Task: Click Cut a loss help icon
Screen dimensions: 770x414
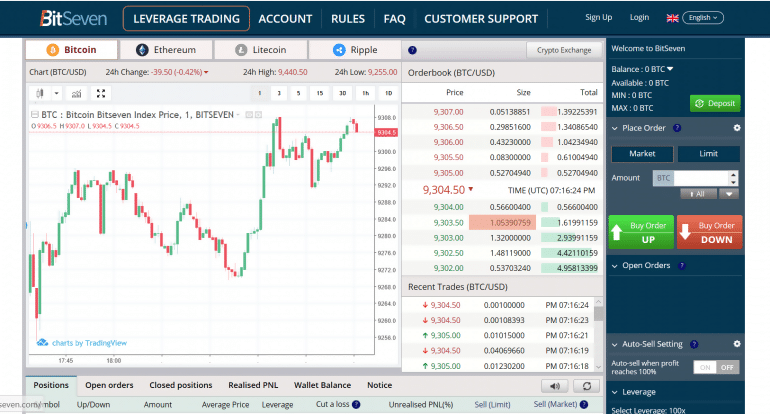Action: coord(356,404)
